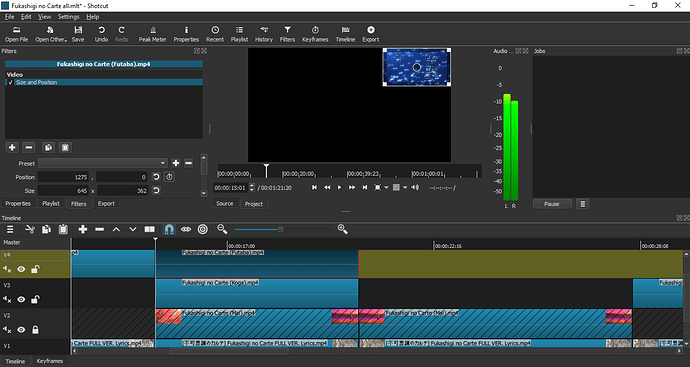The width and height of the screenshot is (690, 367).
Task: Cut the selected timeline clip
Action: pos(30,229)
